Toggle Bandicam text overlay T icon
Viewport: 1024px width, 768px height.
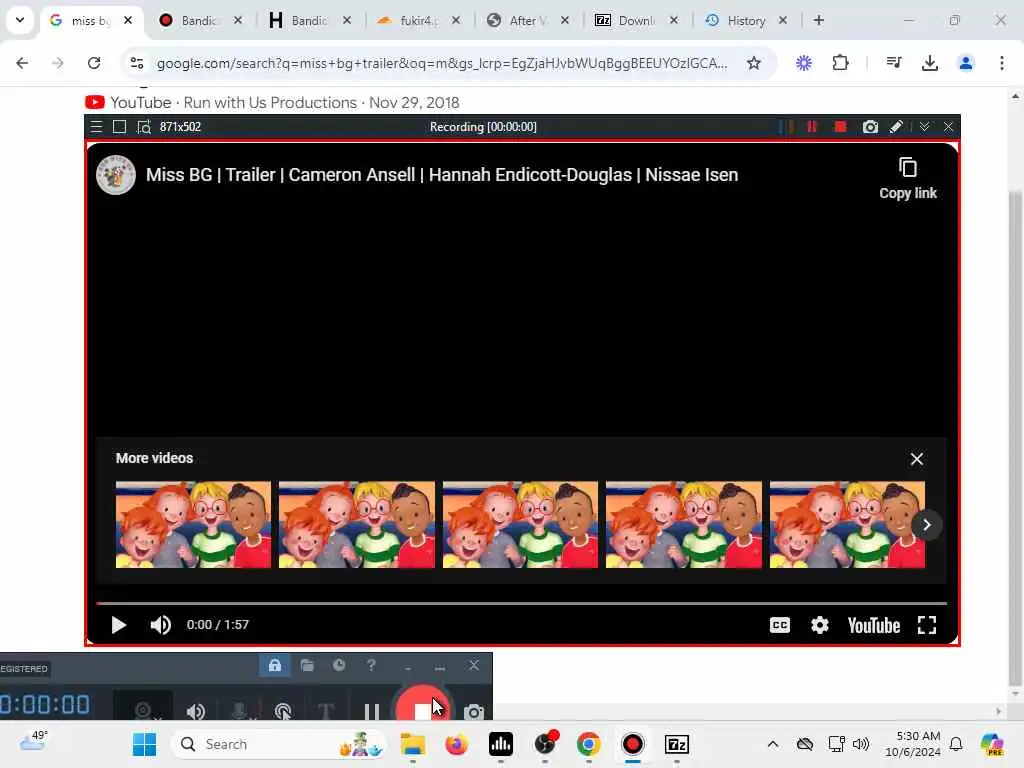[x=326, y=711]
